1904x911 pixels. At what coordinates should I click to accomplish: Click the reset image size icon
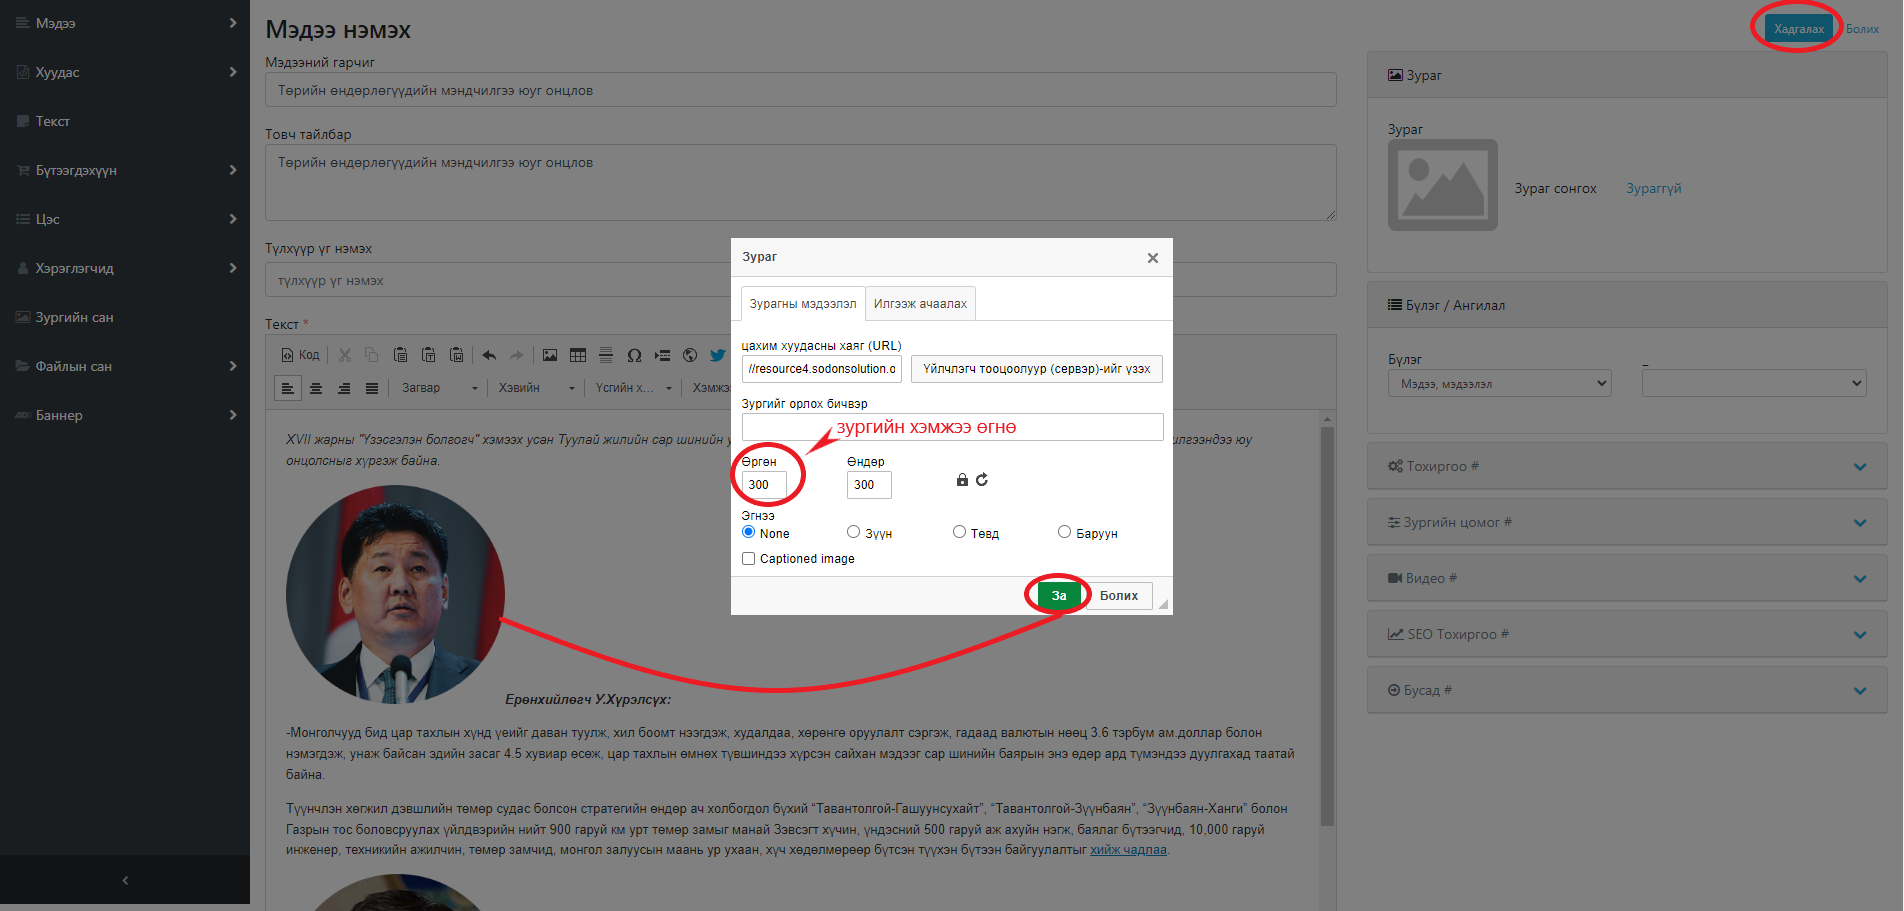point(982,480)
